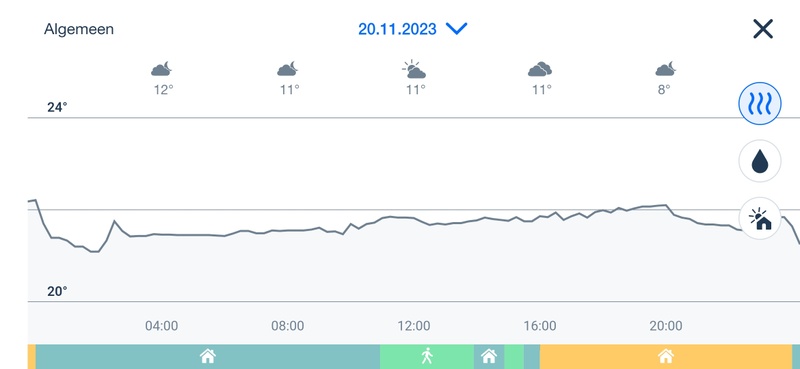Open the 20.11.2023 date dropdown
The height and width of the screenshot is (369, 800).
397,29
